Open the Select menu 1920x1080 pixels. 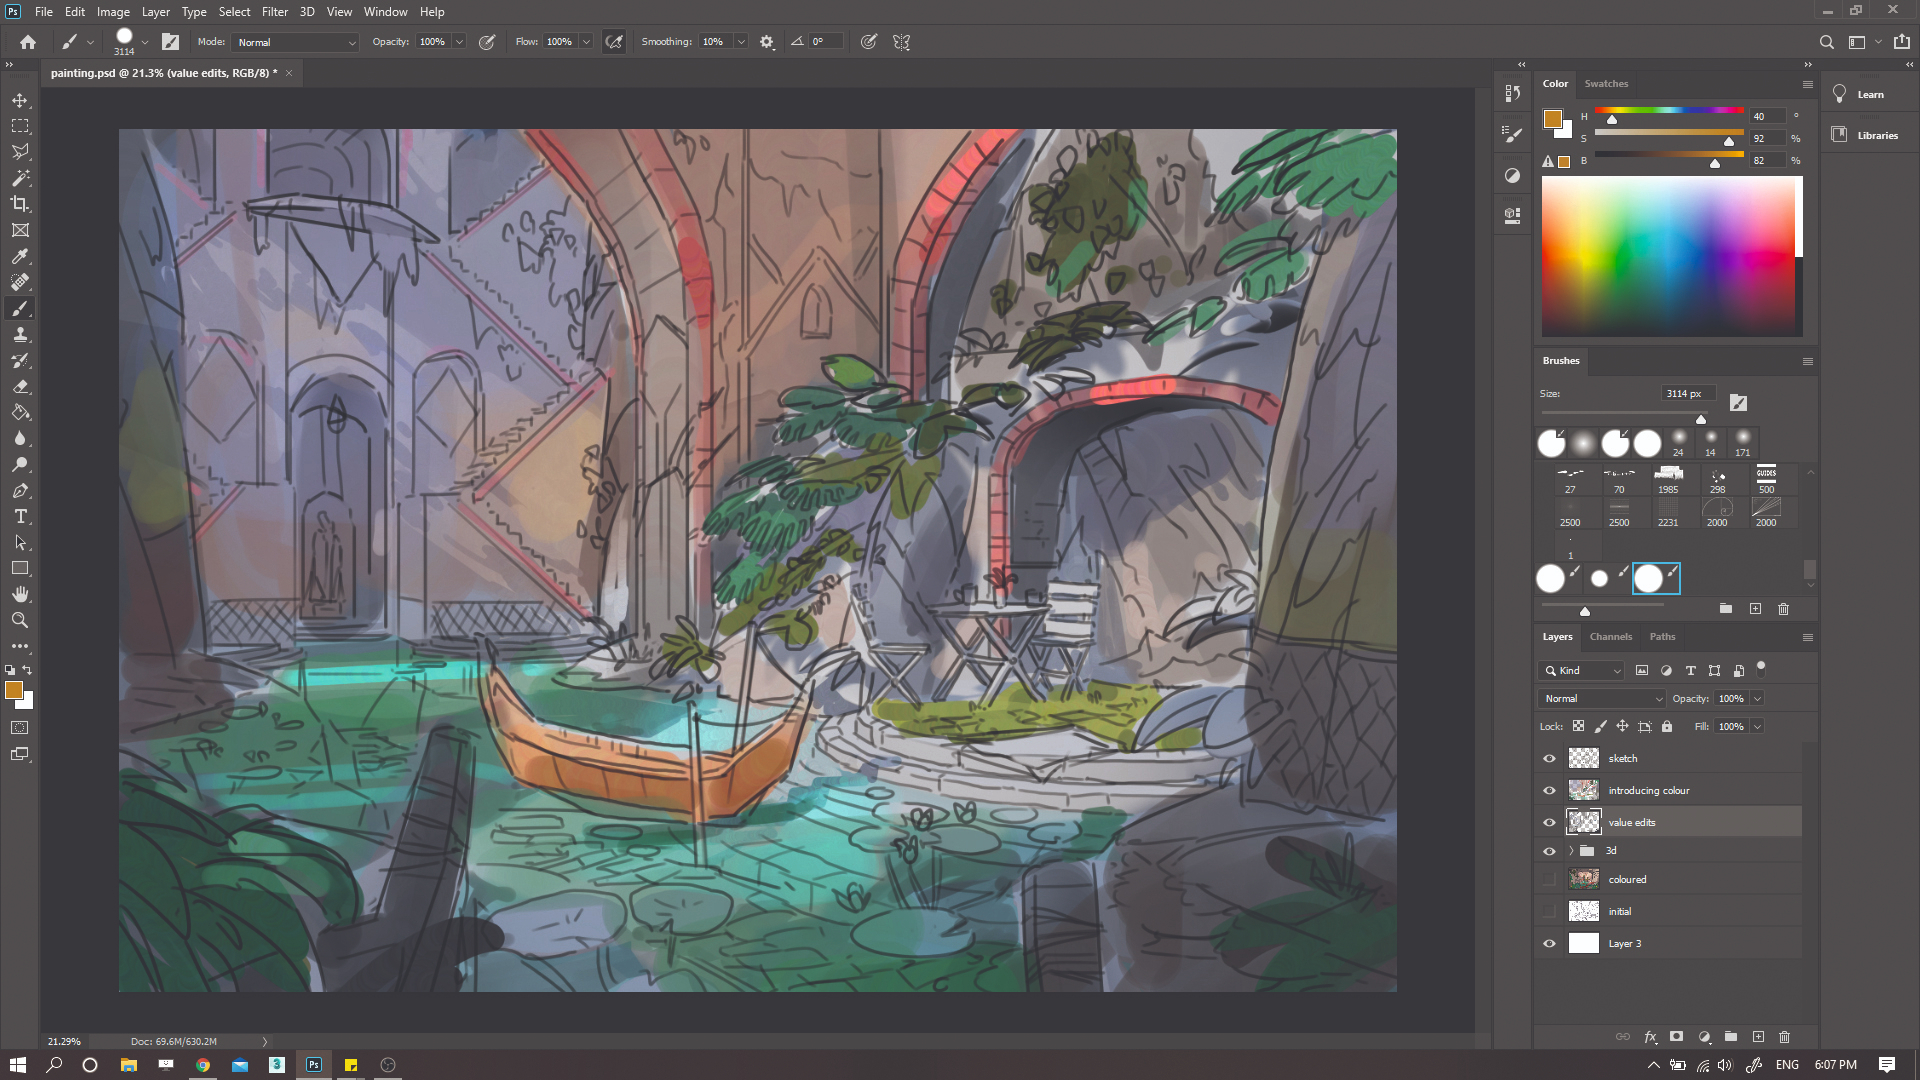click(x=234, y=12)
